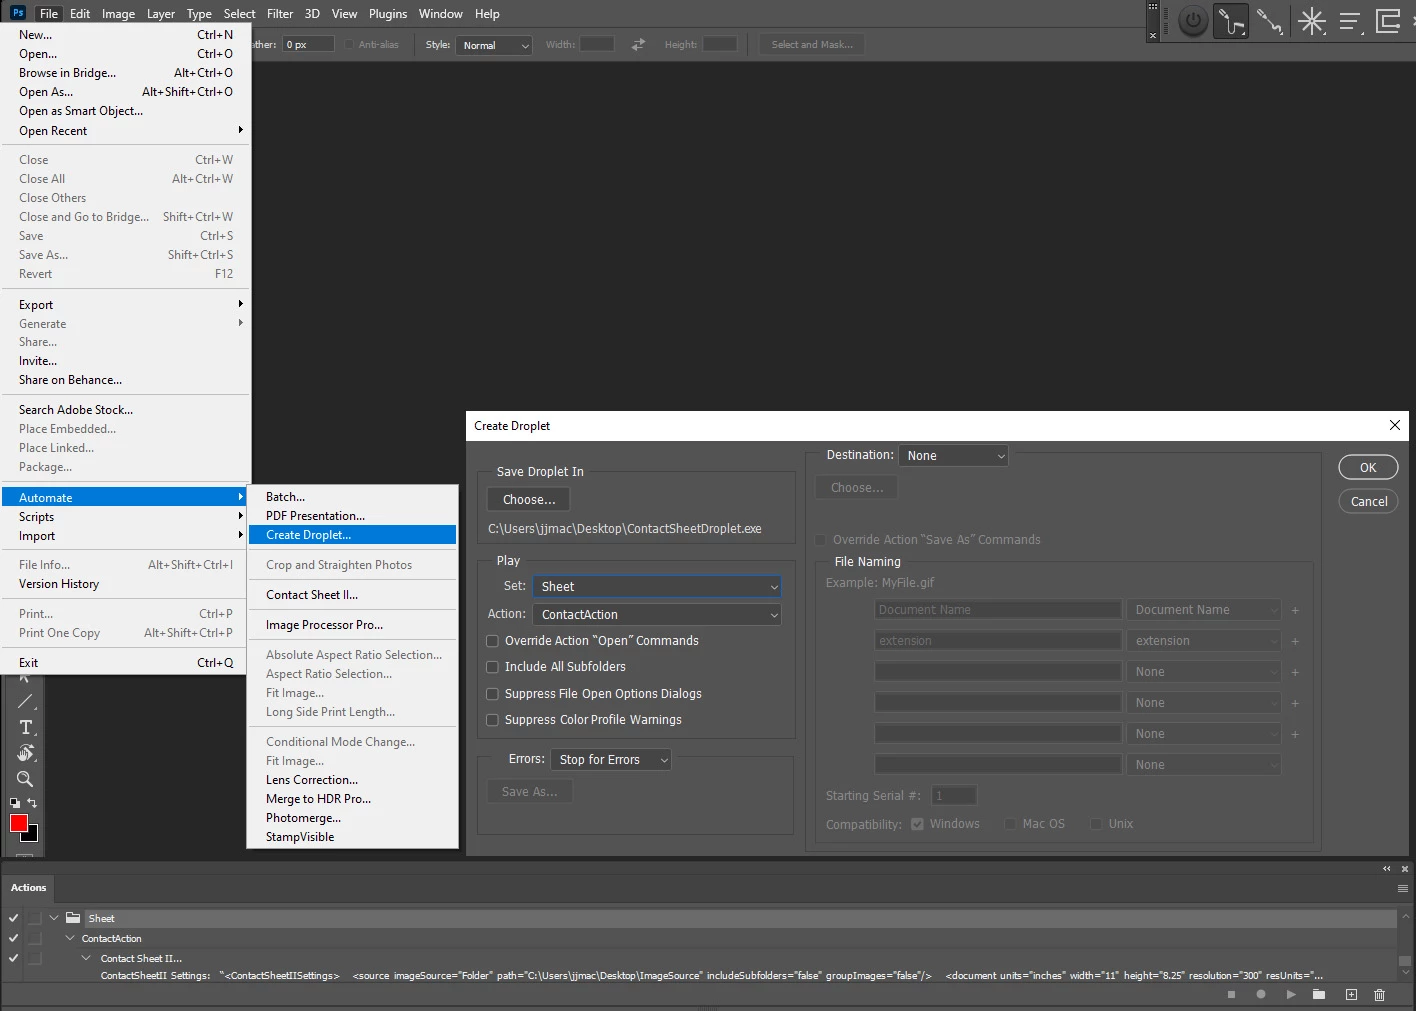Click the power button in floating panel
The height and width of the screenshot is (1011, 1416).
coord(1193,21)
